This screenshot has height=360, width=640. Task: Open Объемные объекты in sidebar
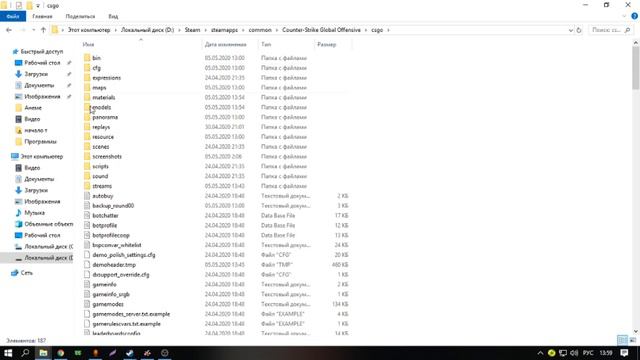49,224
